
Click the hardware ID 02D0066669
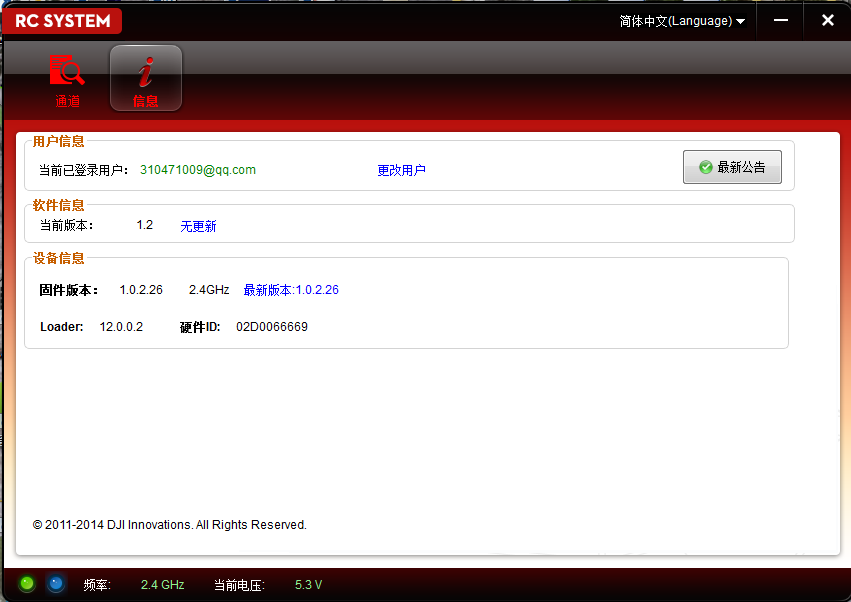[x=272, y=327]
